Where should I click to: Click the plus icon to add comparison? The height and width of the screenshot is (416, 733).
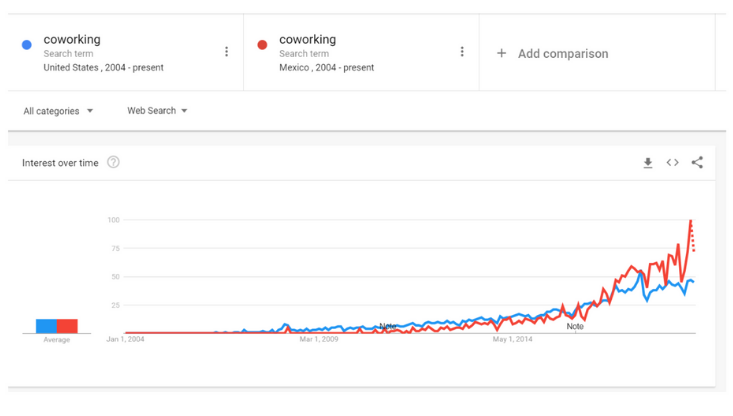pos(502,54)
